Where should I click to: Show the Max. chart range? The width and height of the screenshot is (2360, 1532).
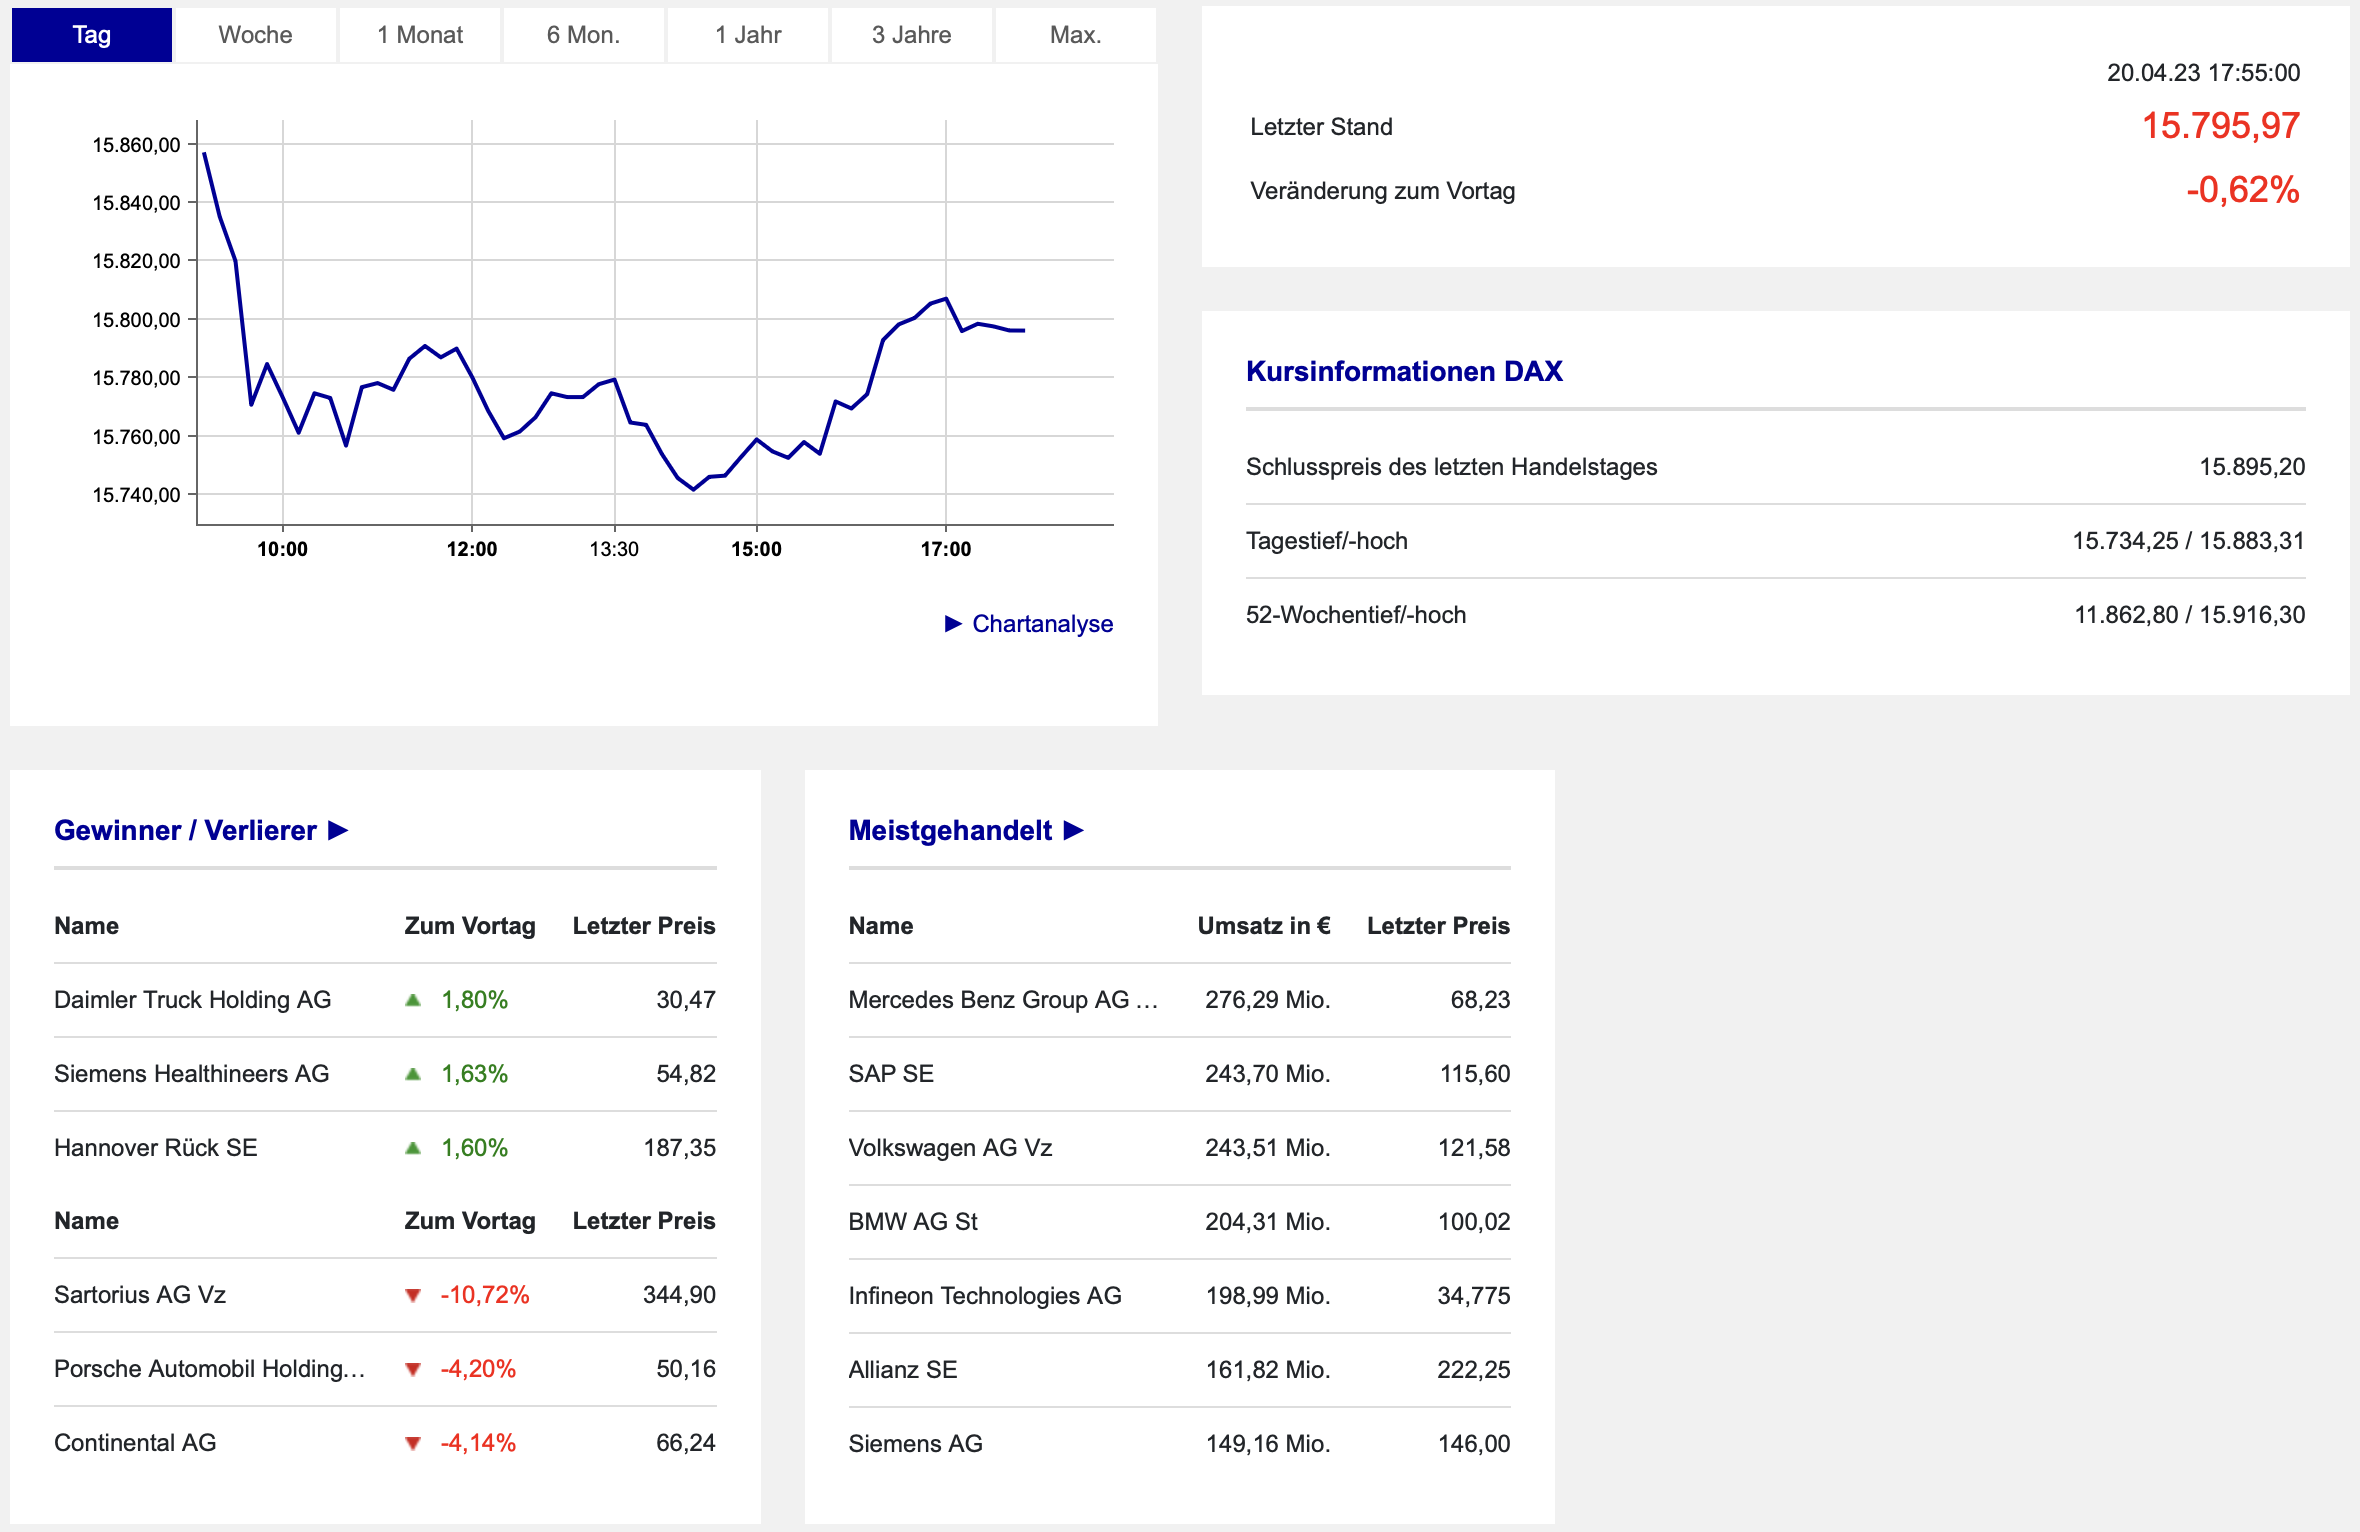click(x=1075, y=35)
